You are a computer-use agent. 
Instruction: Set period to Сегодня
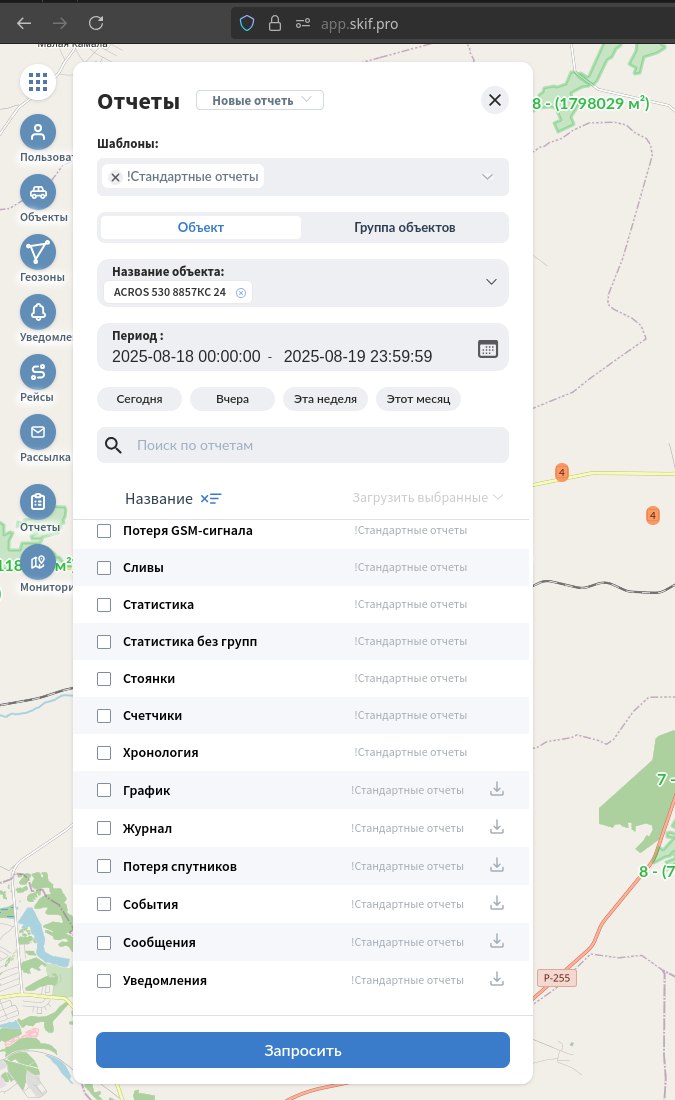[139, 399]
